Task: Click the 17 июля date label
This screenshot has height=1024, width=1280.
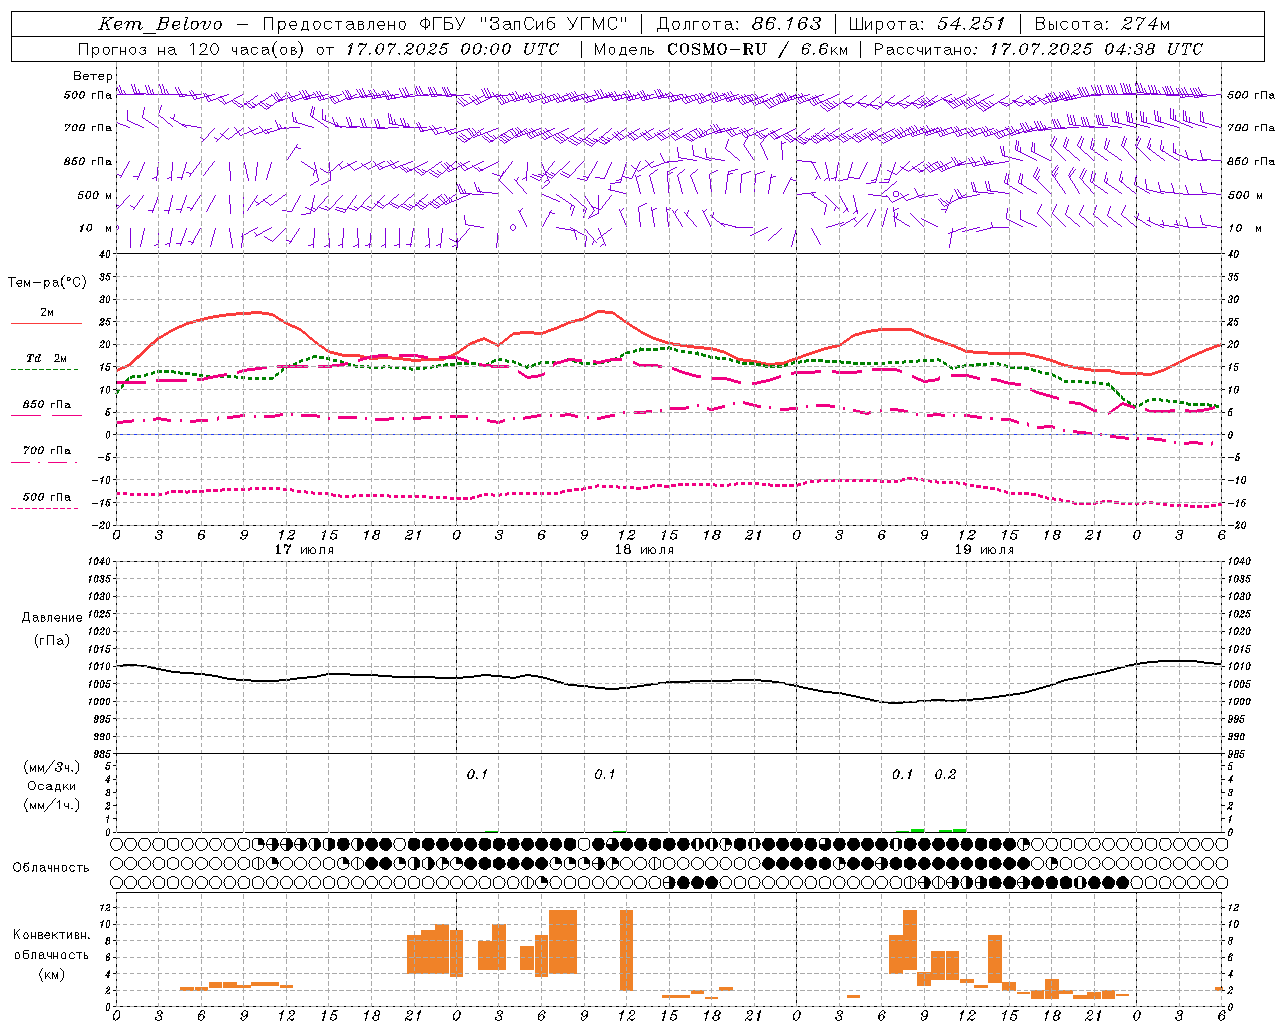Action: (x=304, y=550)
